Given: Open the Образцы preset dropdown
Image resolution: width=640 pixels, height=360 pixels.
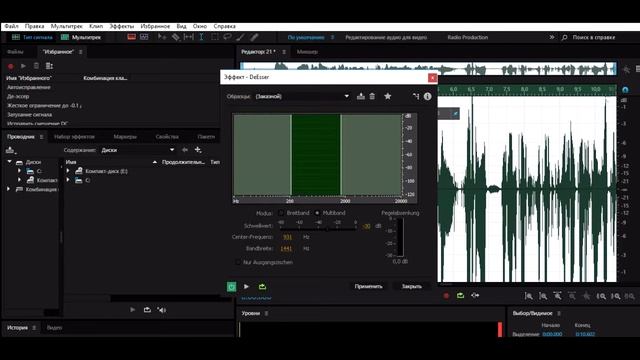Looking at the screenshot, I should tap(302, 96).
